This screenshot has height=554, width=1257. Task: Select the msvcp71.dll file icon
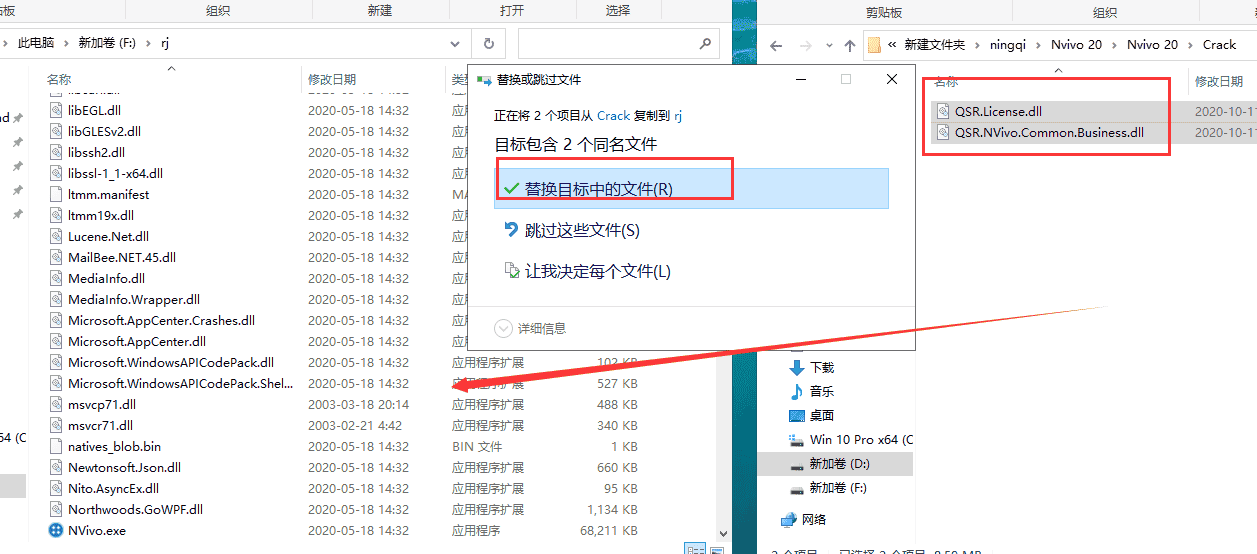coord(56,404)
